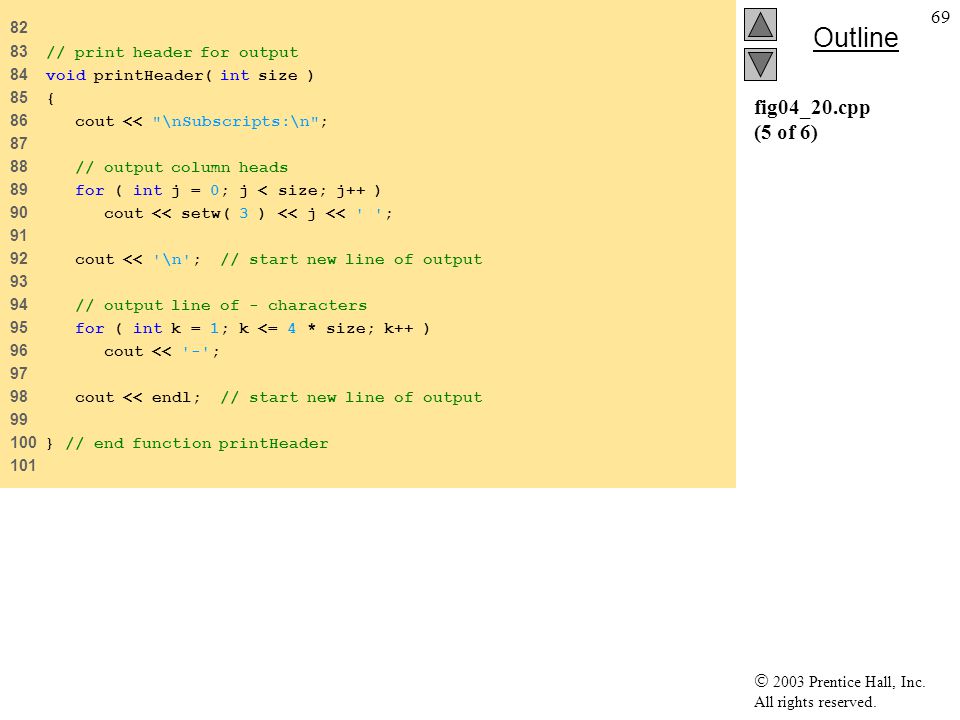Click the "\nSubscripts:\n" string literal
Viewport: 960px width, 720px height.
point(236,121)
